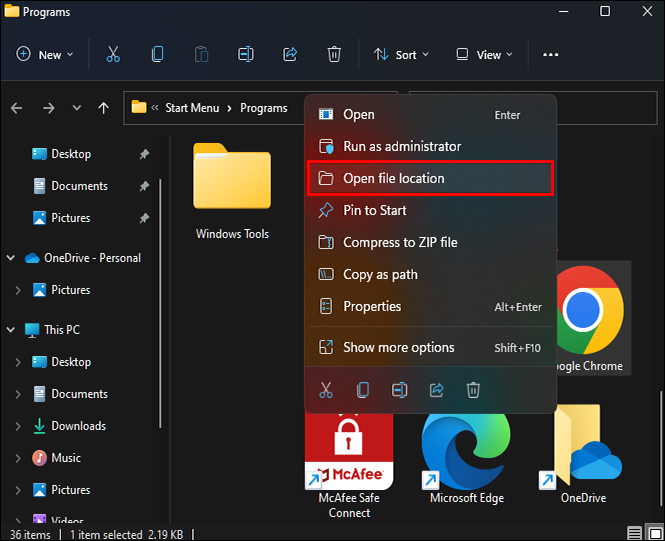Click the Up directory arrow button
Image resolution: width=665 pixels, height=541 pixels.
pyautogui.click(x=103, y=108)
